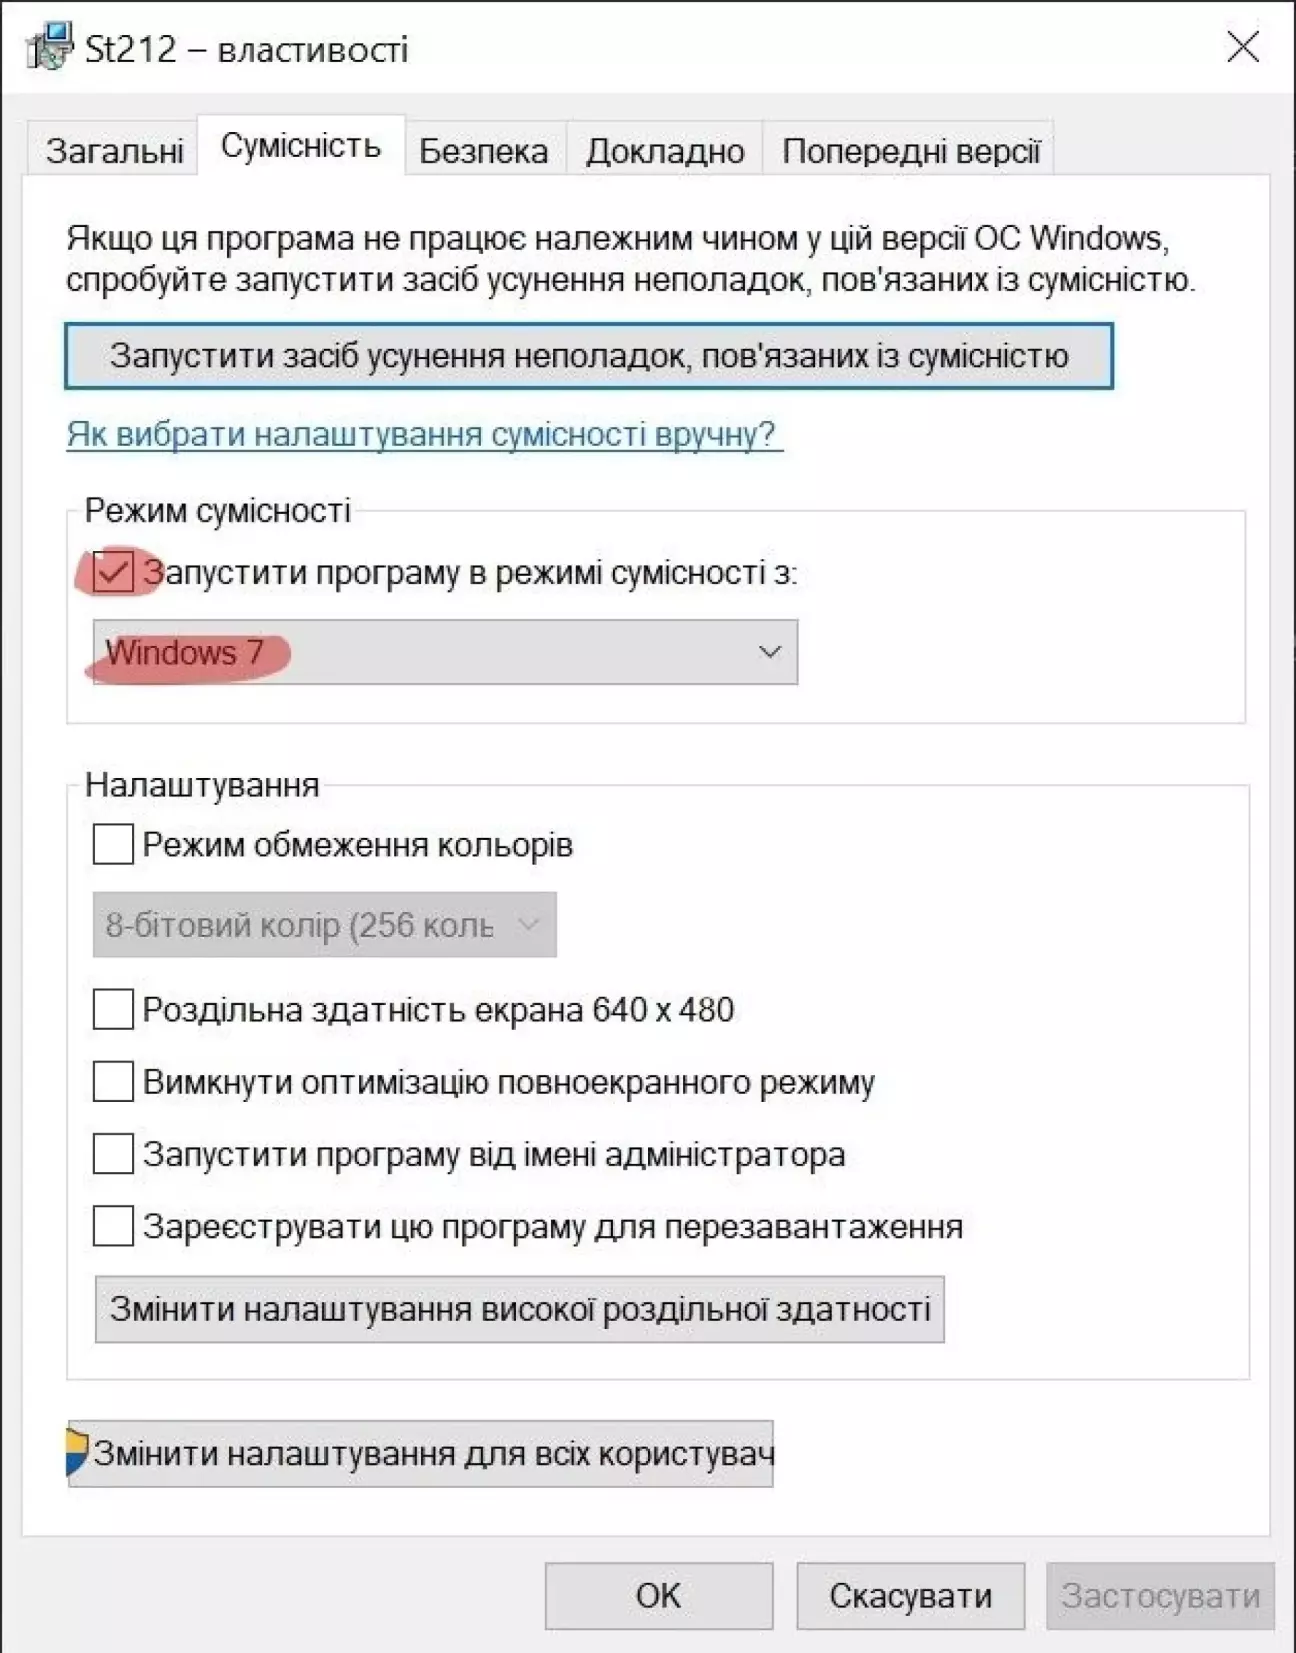Launch the compatibility troubleshooter button

[589, 356]
